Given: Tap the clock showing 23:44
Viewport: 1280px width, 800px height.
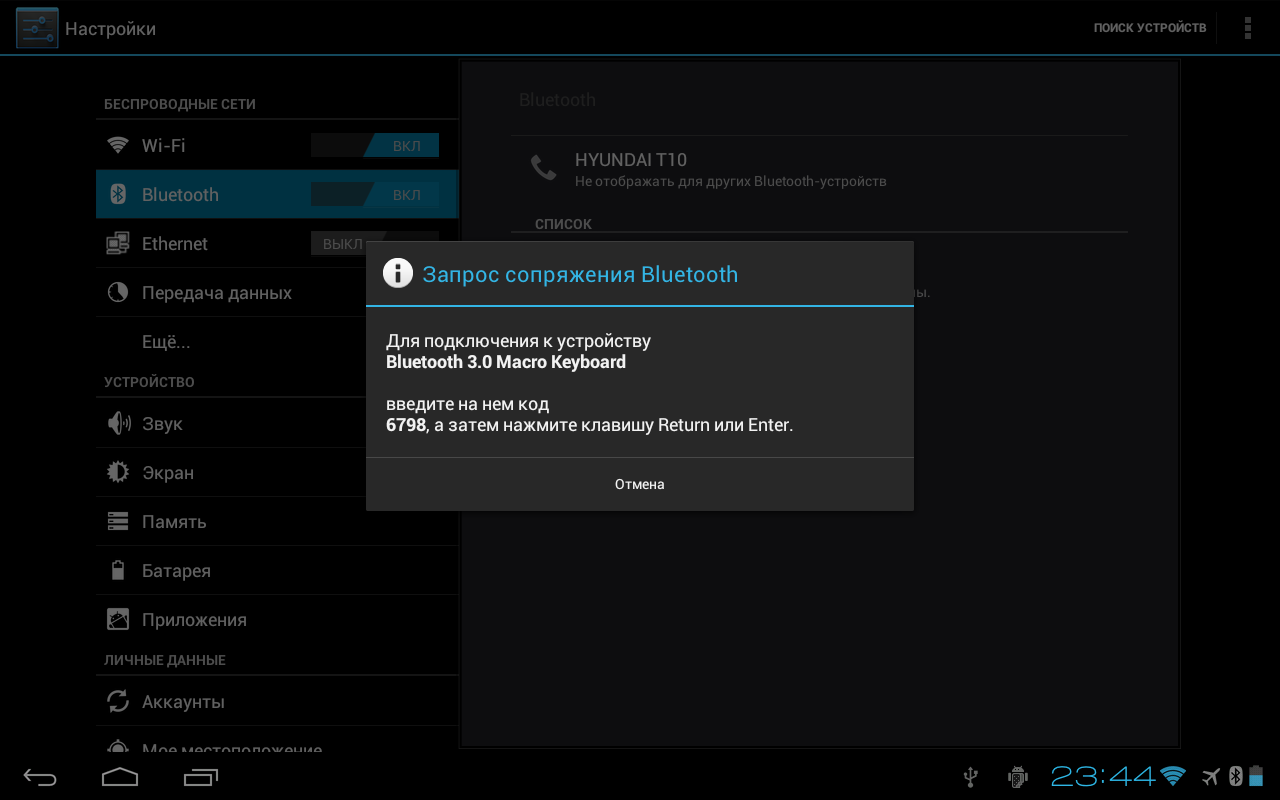Looking at the screenshot, I should pos(1103,776).
